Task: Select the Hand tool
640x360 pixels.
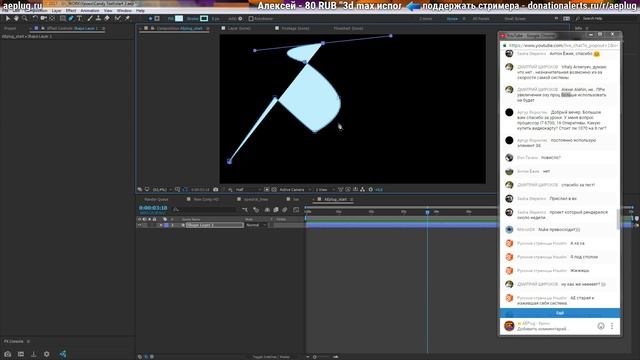Action: tap(16, 18)
